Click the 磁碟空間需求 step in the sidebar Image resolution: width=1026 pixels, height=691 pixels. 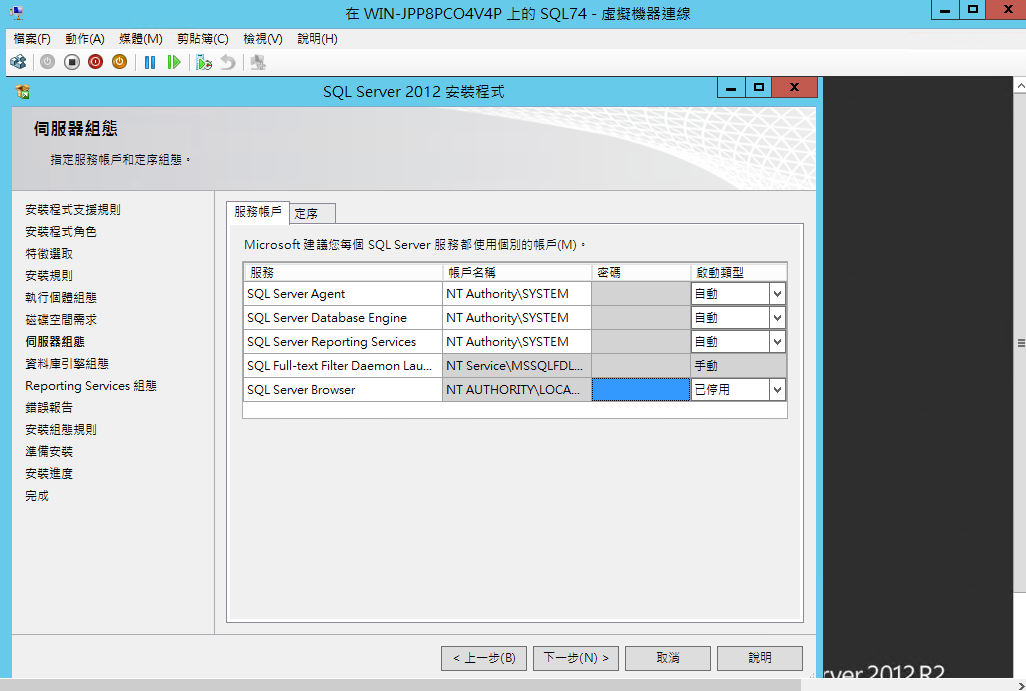(x=61, y=320)
